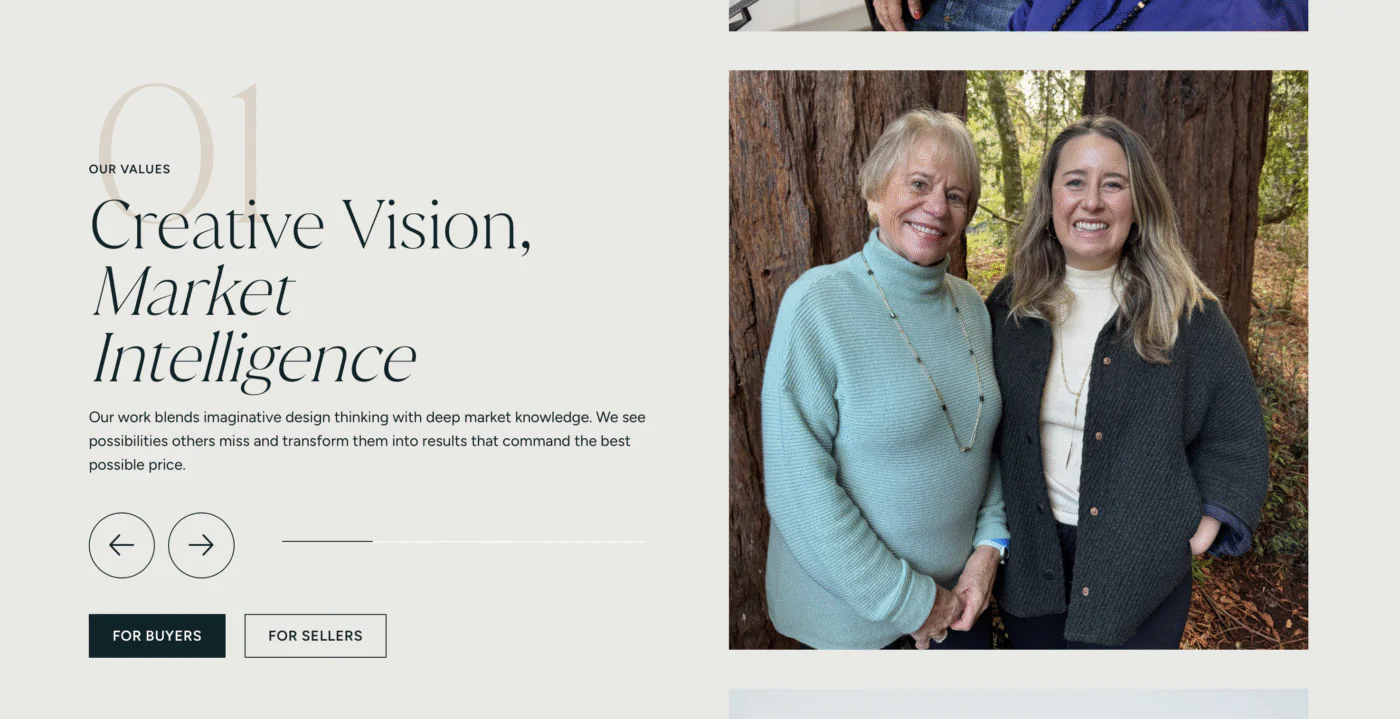Open the photo of the two women
The height and width of the screenshot is (719, 1400).
point(1018,360)
